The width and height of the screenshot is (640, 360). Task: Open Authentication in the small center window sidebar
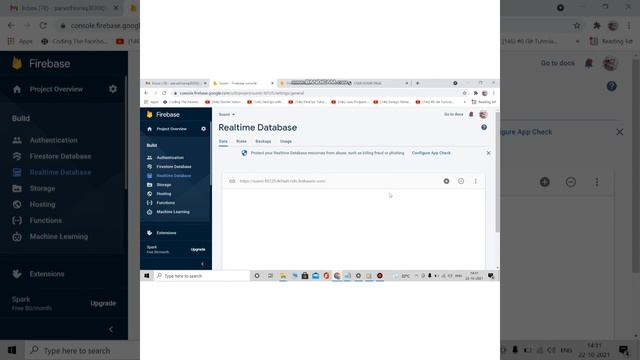170,158
